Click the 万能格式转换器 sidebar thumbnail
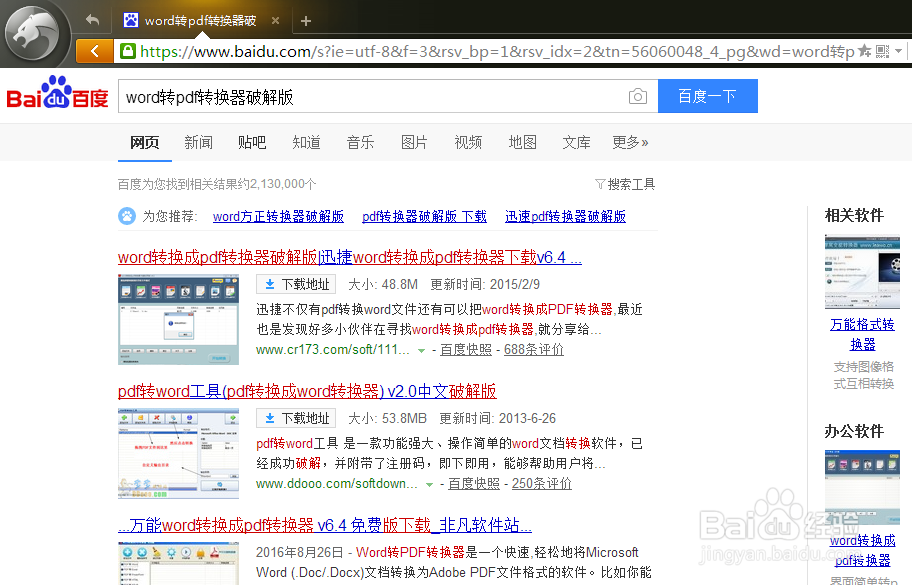The width and height of the screenshot is (912, 585). coord(862,272)
